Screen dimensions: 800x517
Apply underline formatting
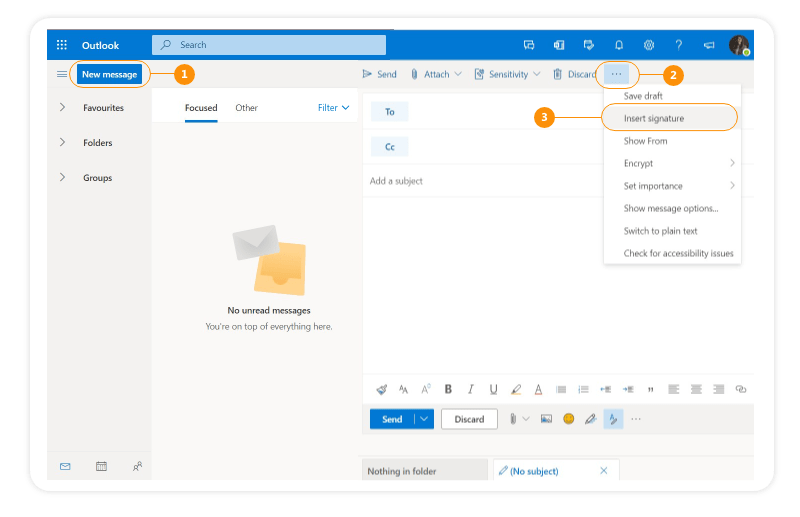point(493,389)
